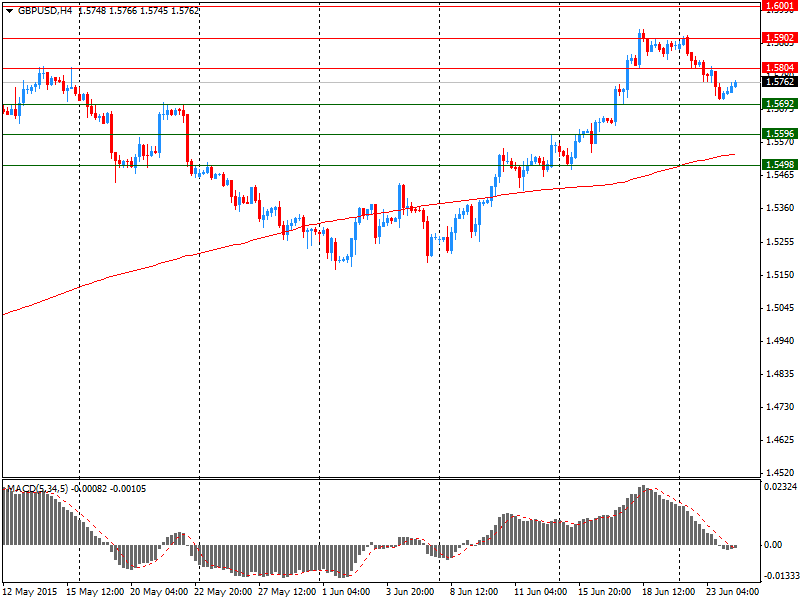Click the 15 Jun 20:00 time label

(605, 592)
